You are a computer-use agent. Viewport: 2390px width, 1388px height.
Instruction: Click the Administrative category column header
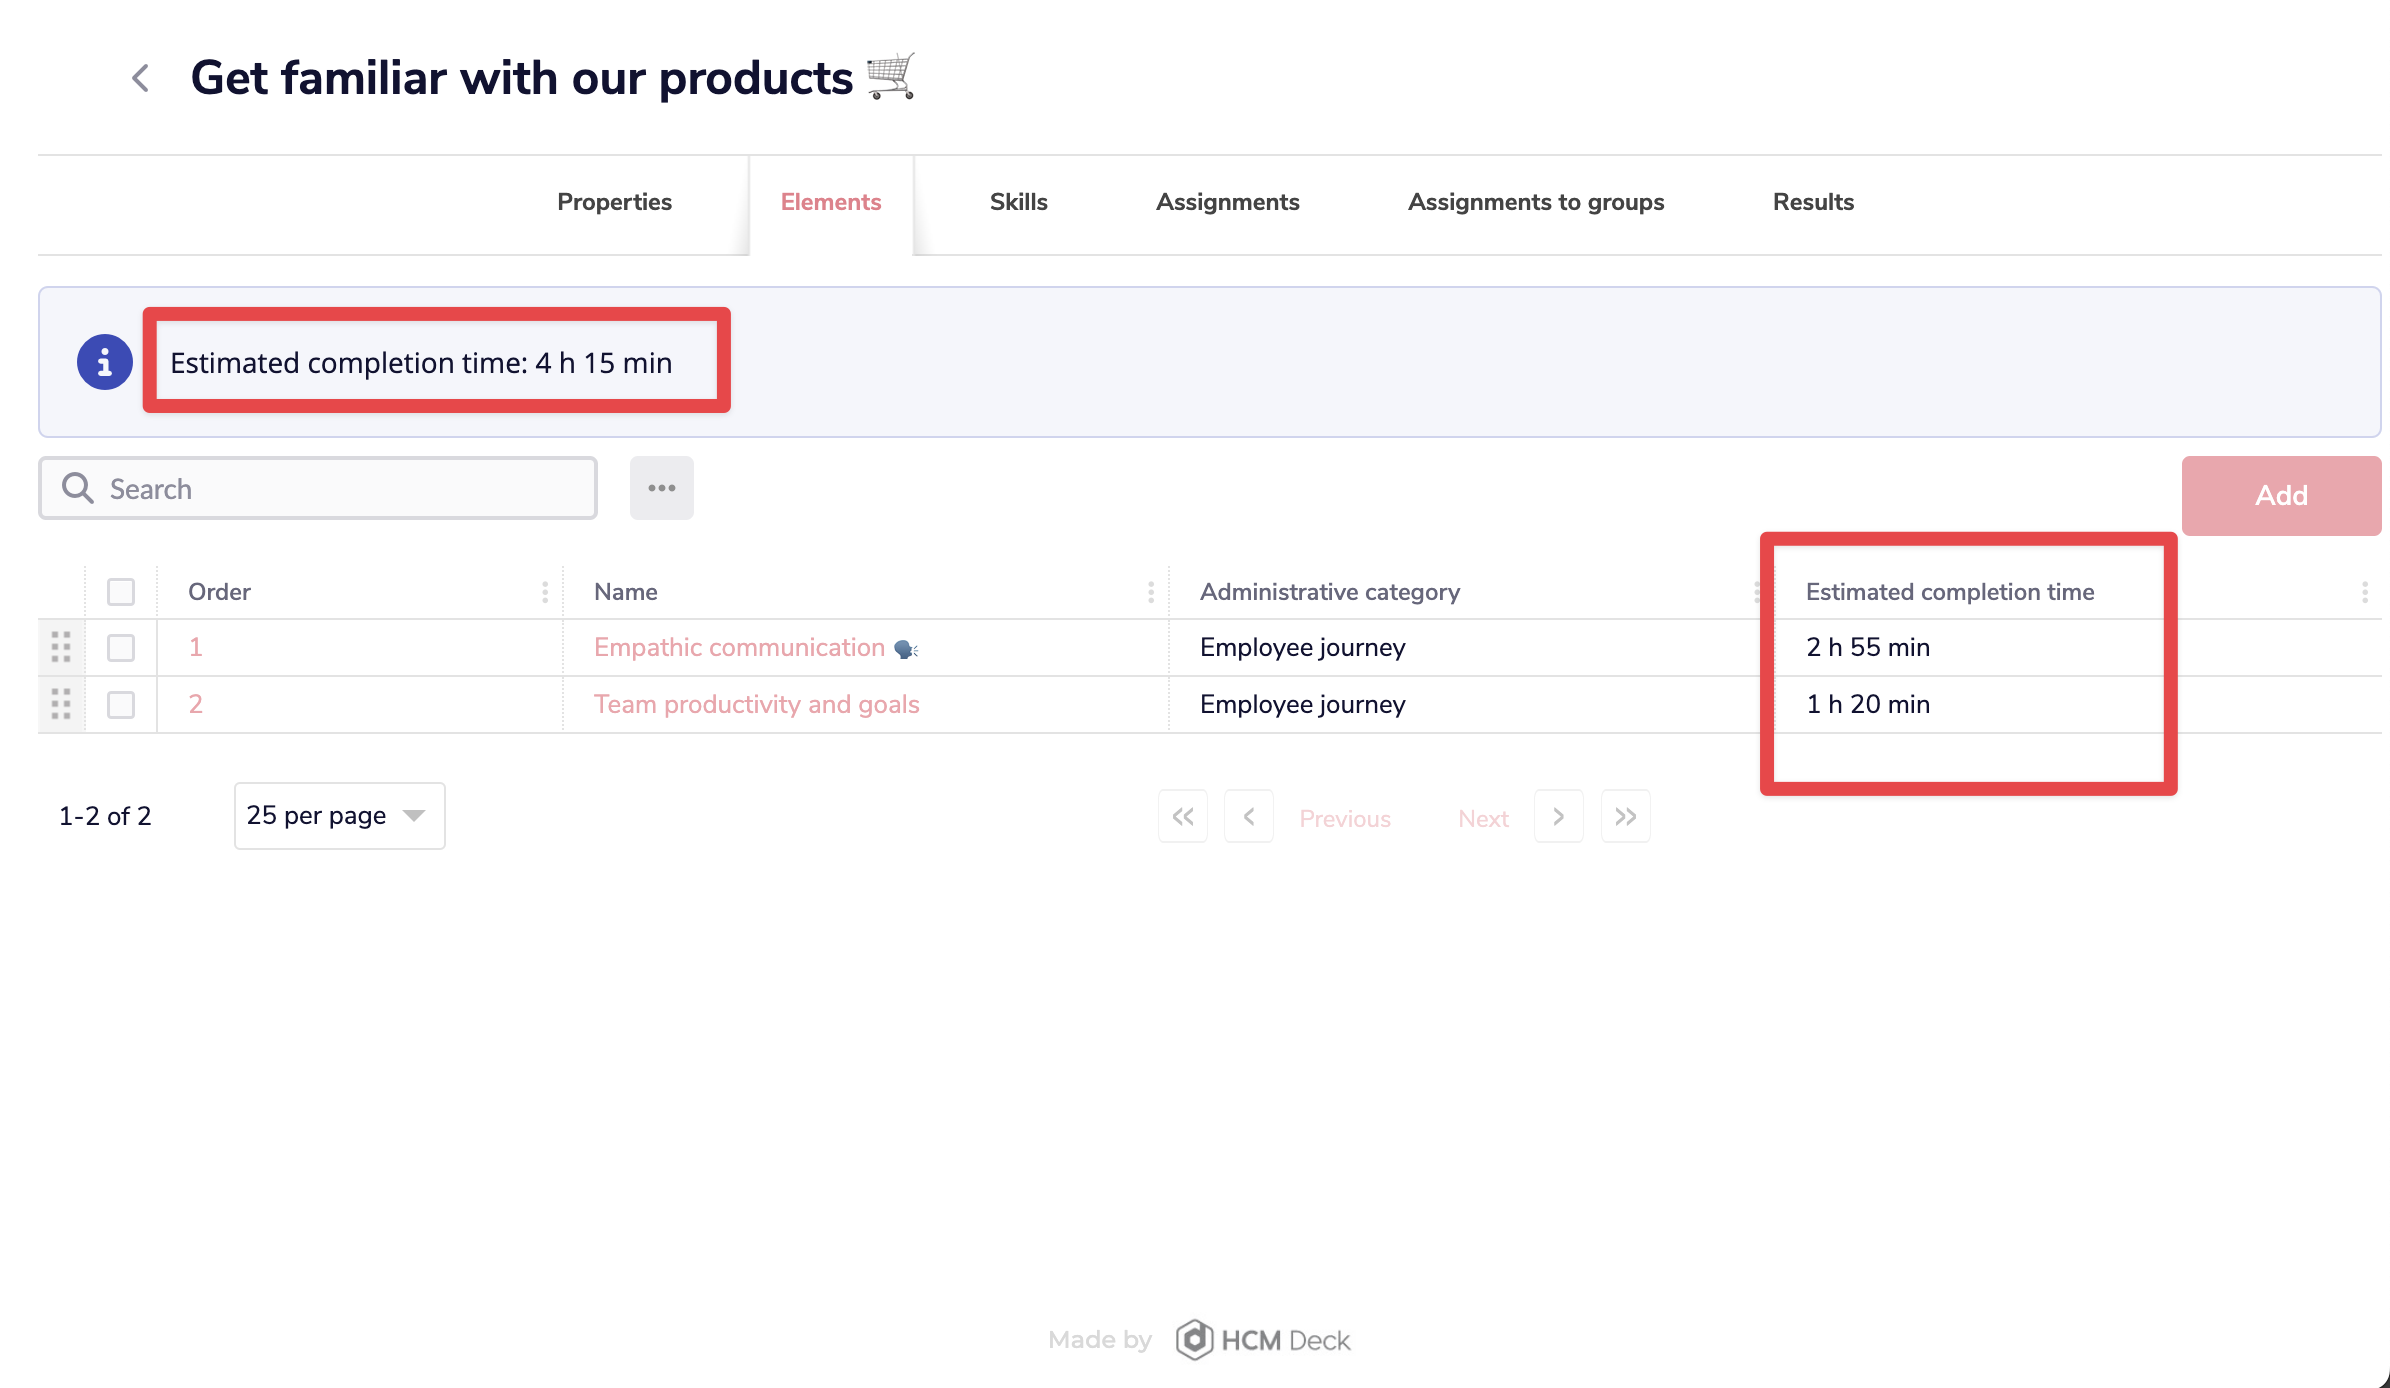1330,592
